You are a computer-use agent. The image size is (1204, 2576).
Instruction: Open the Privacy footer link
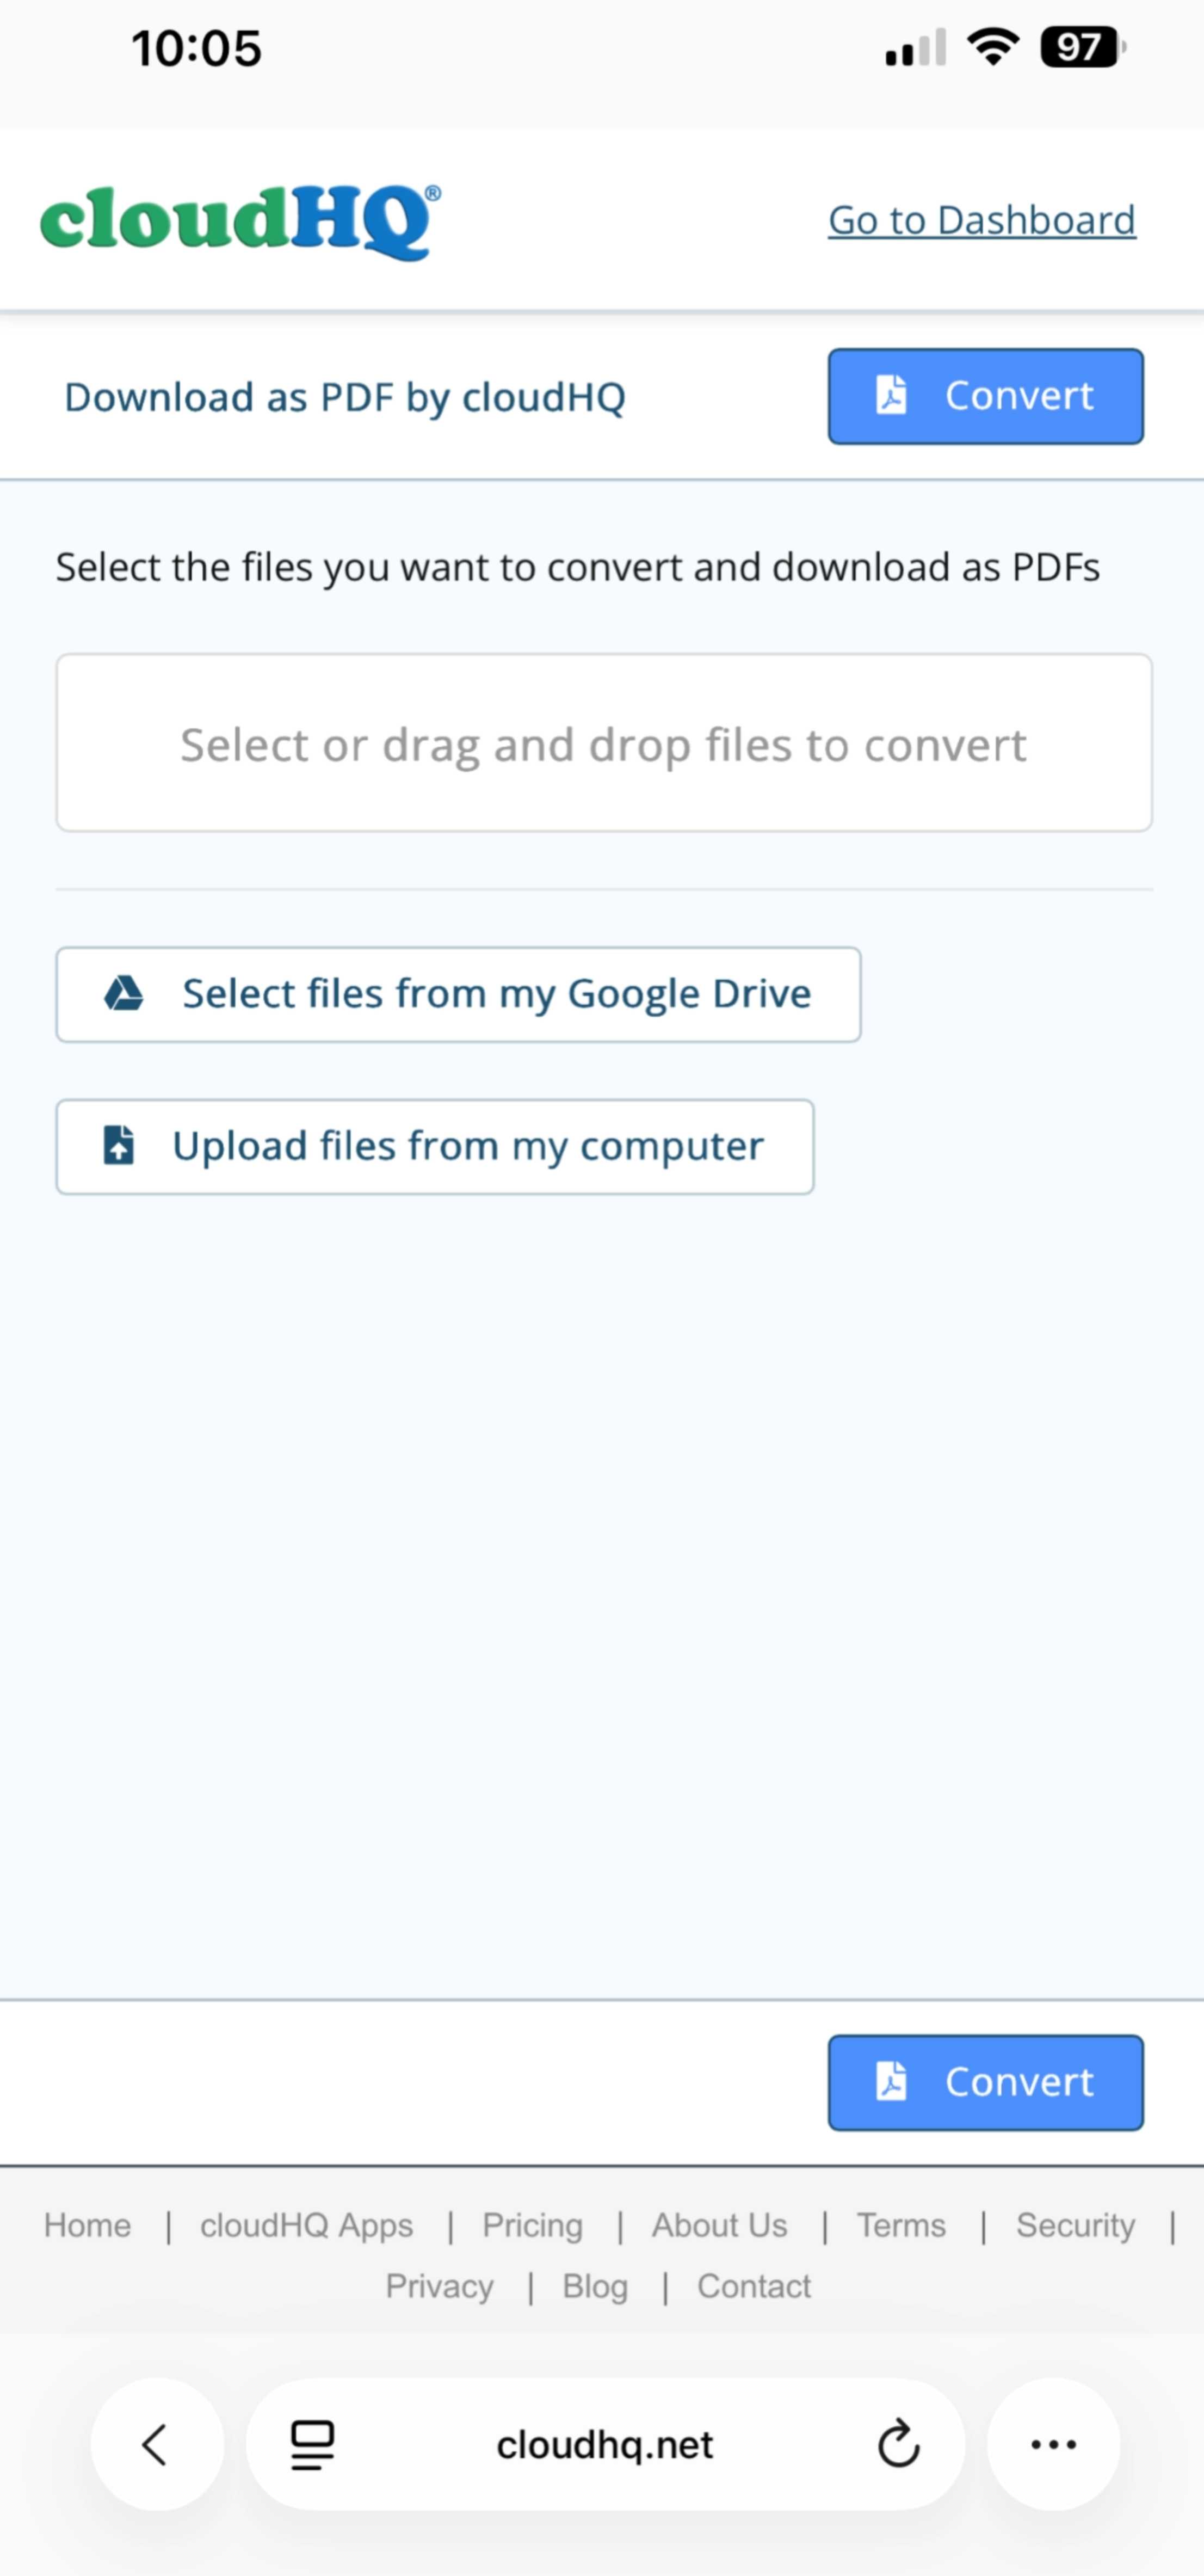pos(439,2286)
